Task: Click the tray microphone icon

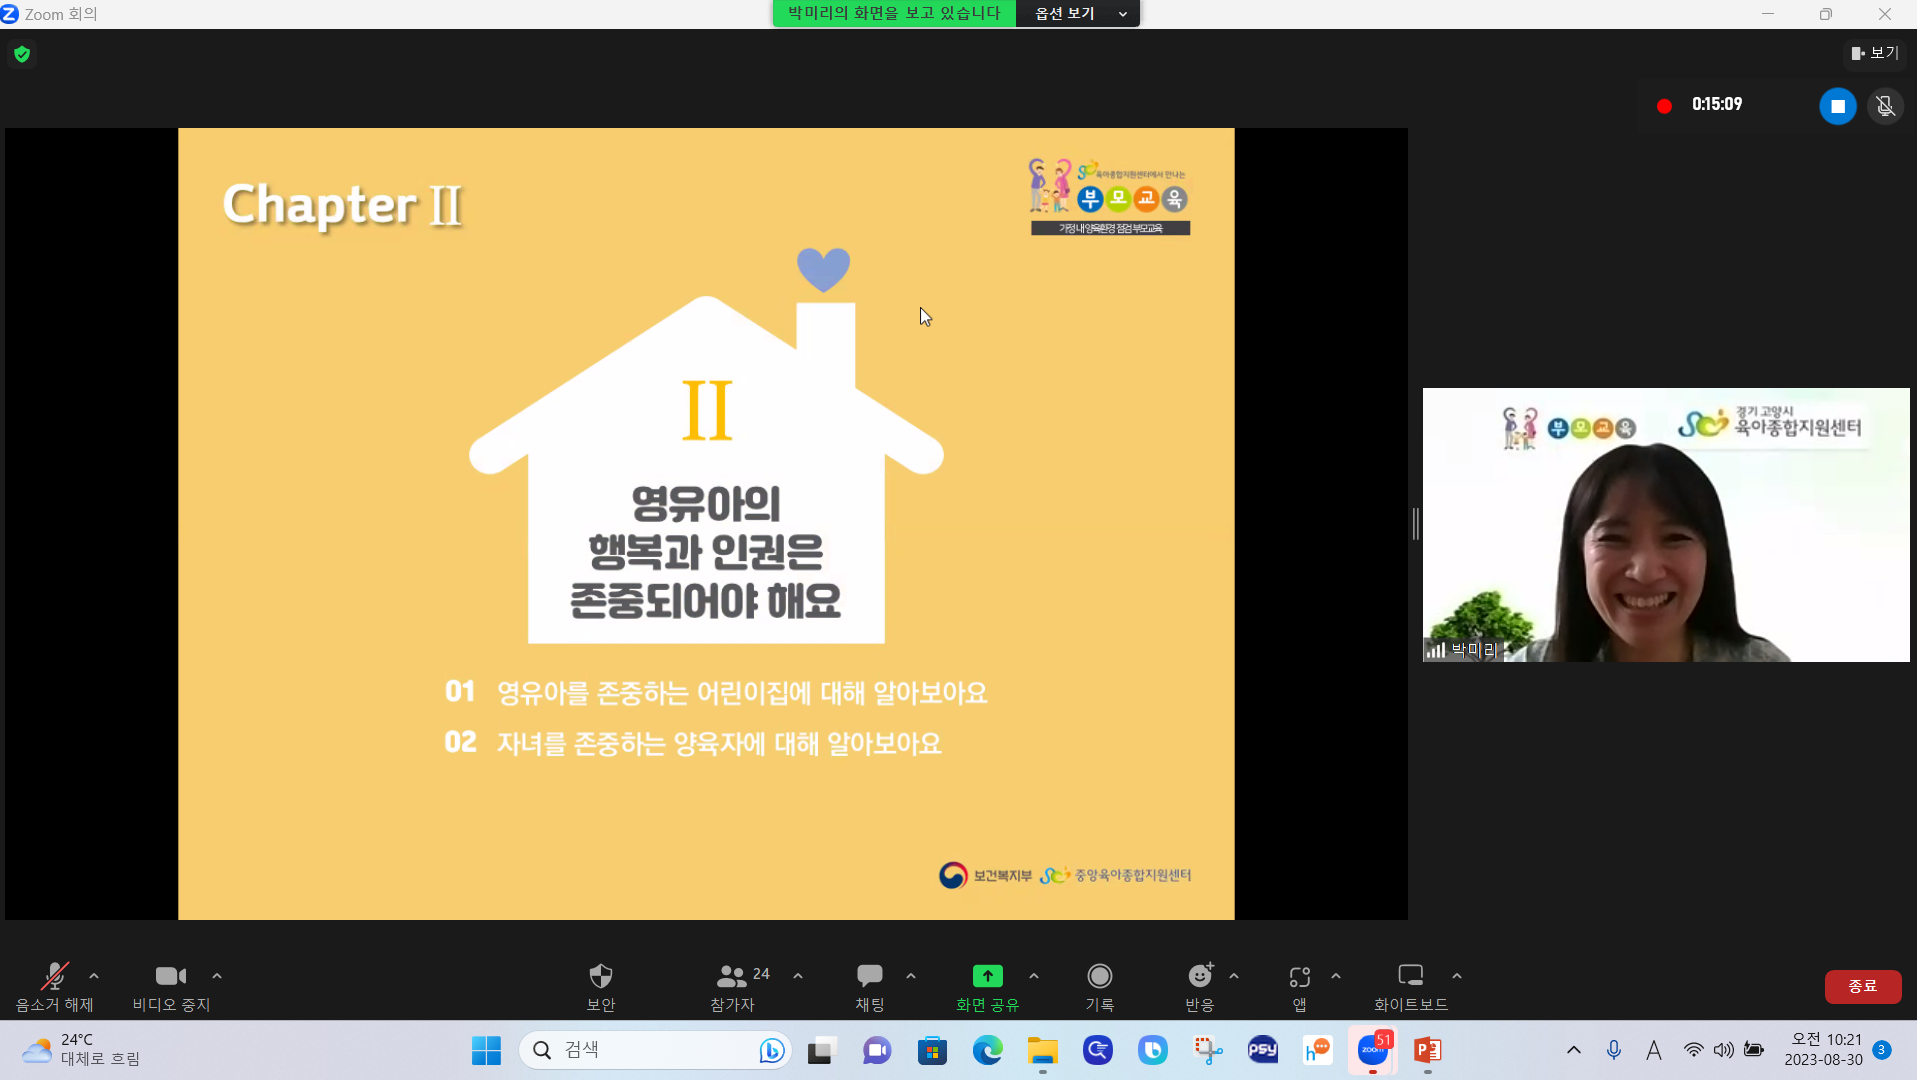Action: click(1613, 1050)
